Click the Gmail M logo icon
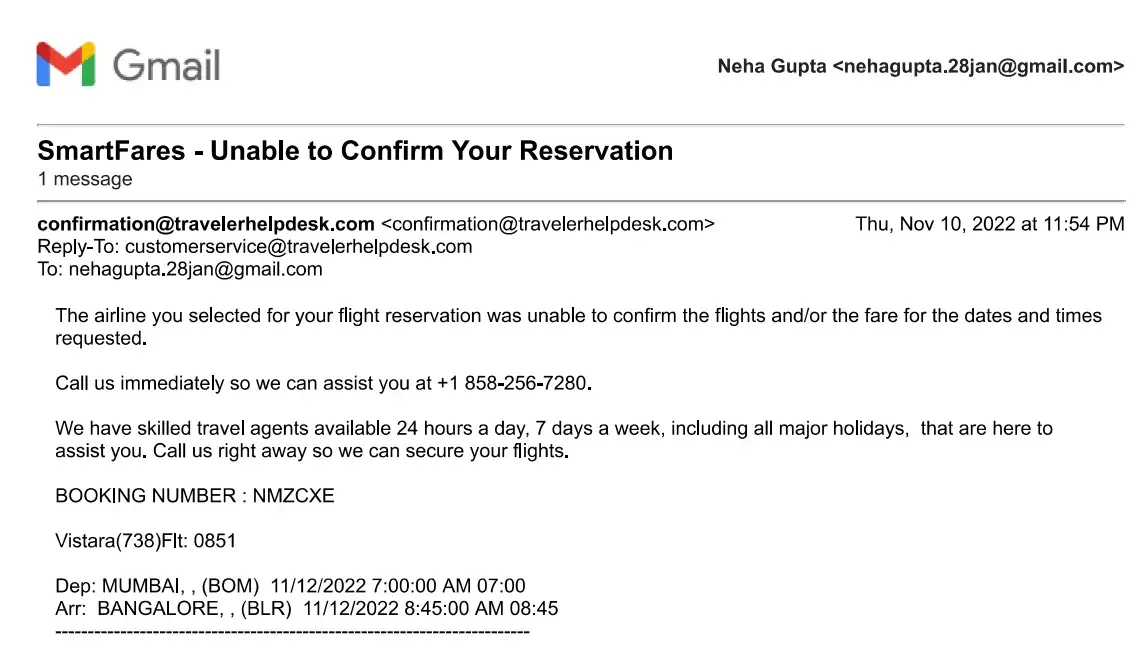 [x=65, y=64]
